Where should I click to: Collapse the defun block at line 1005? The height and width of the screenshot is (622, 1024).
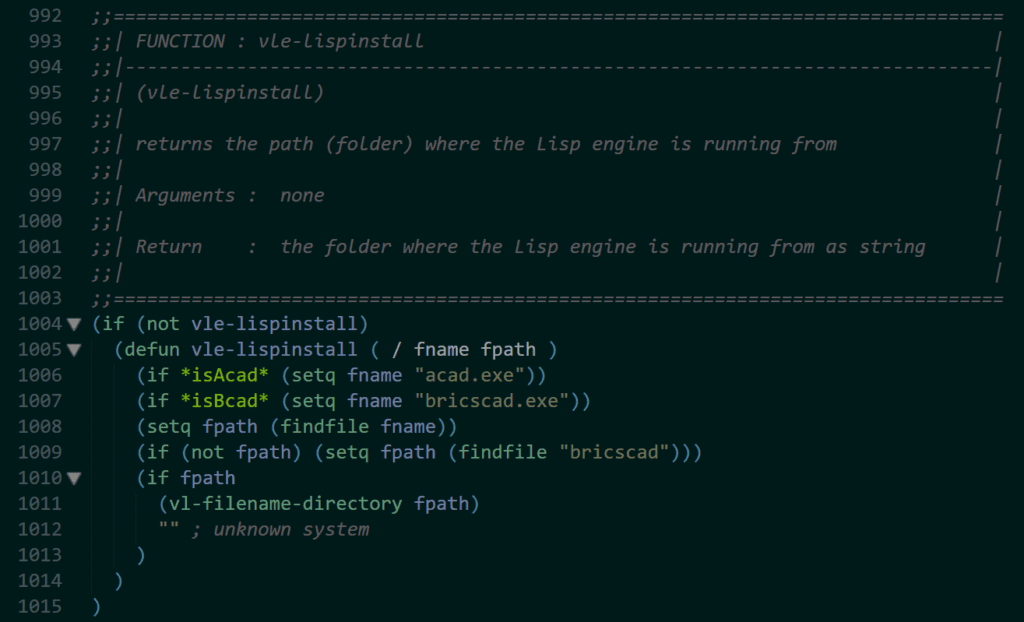point(73,350)
